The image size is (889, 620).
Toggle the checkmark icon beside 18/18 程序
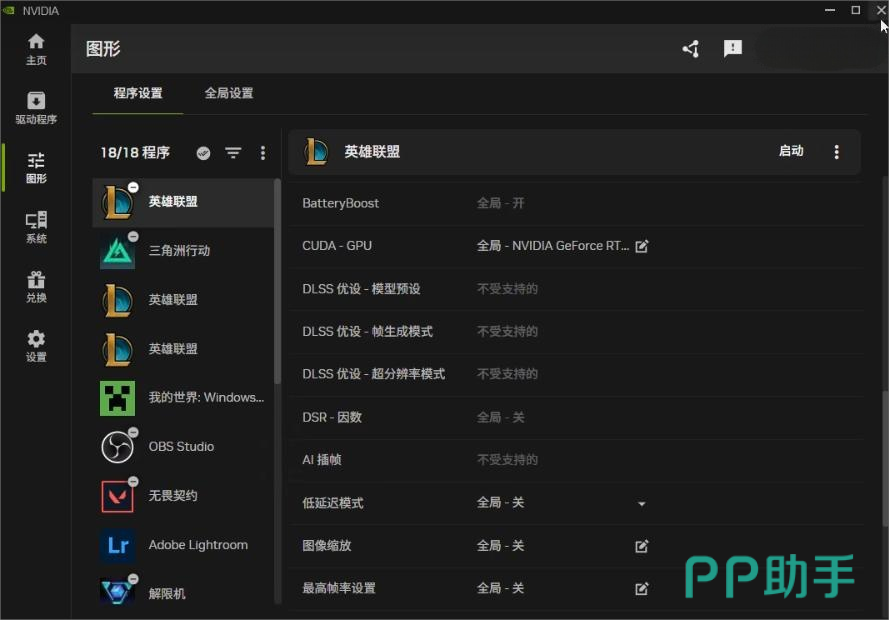[x=204, y=153]
